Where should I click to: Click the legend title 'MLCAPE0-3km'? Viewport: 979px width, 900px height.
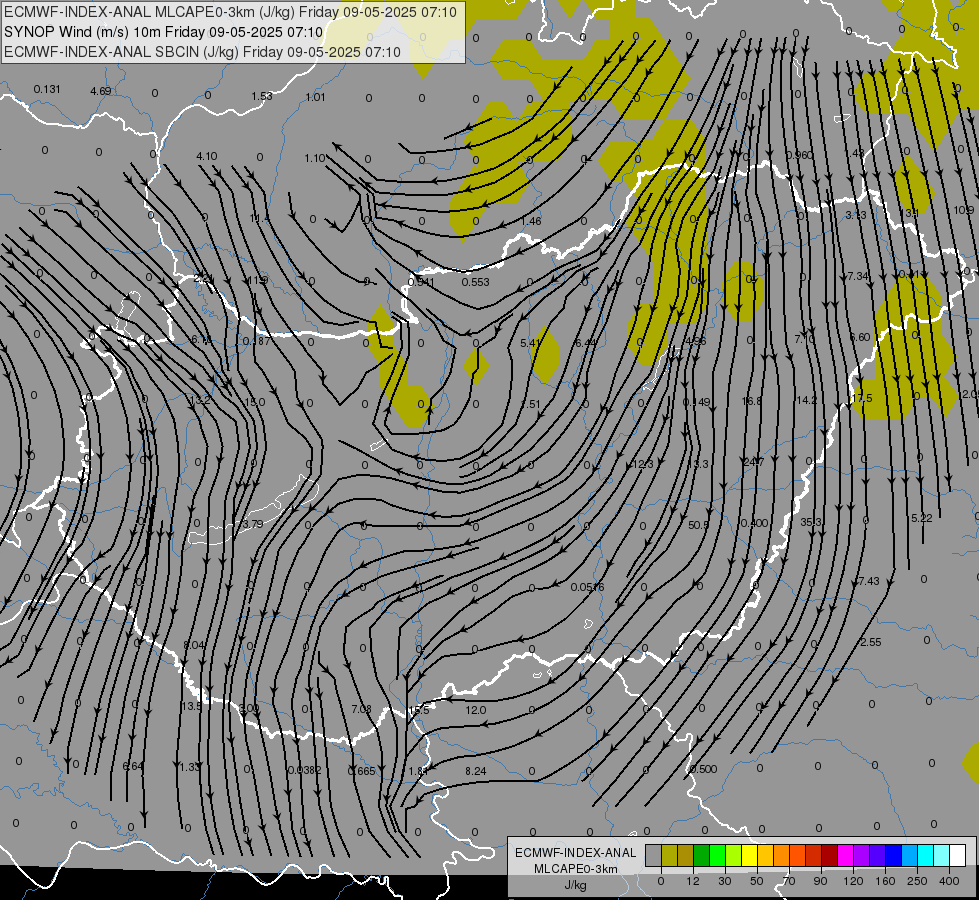tap(575, 869)
